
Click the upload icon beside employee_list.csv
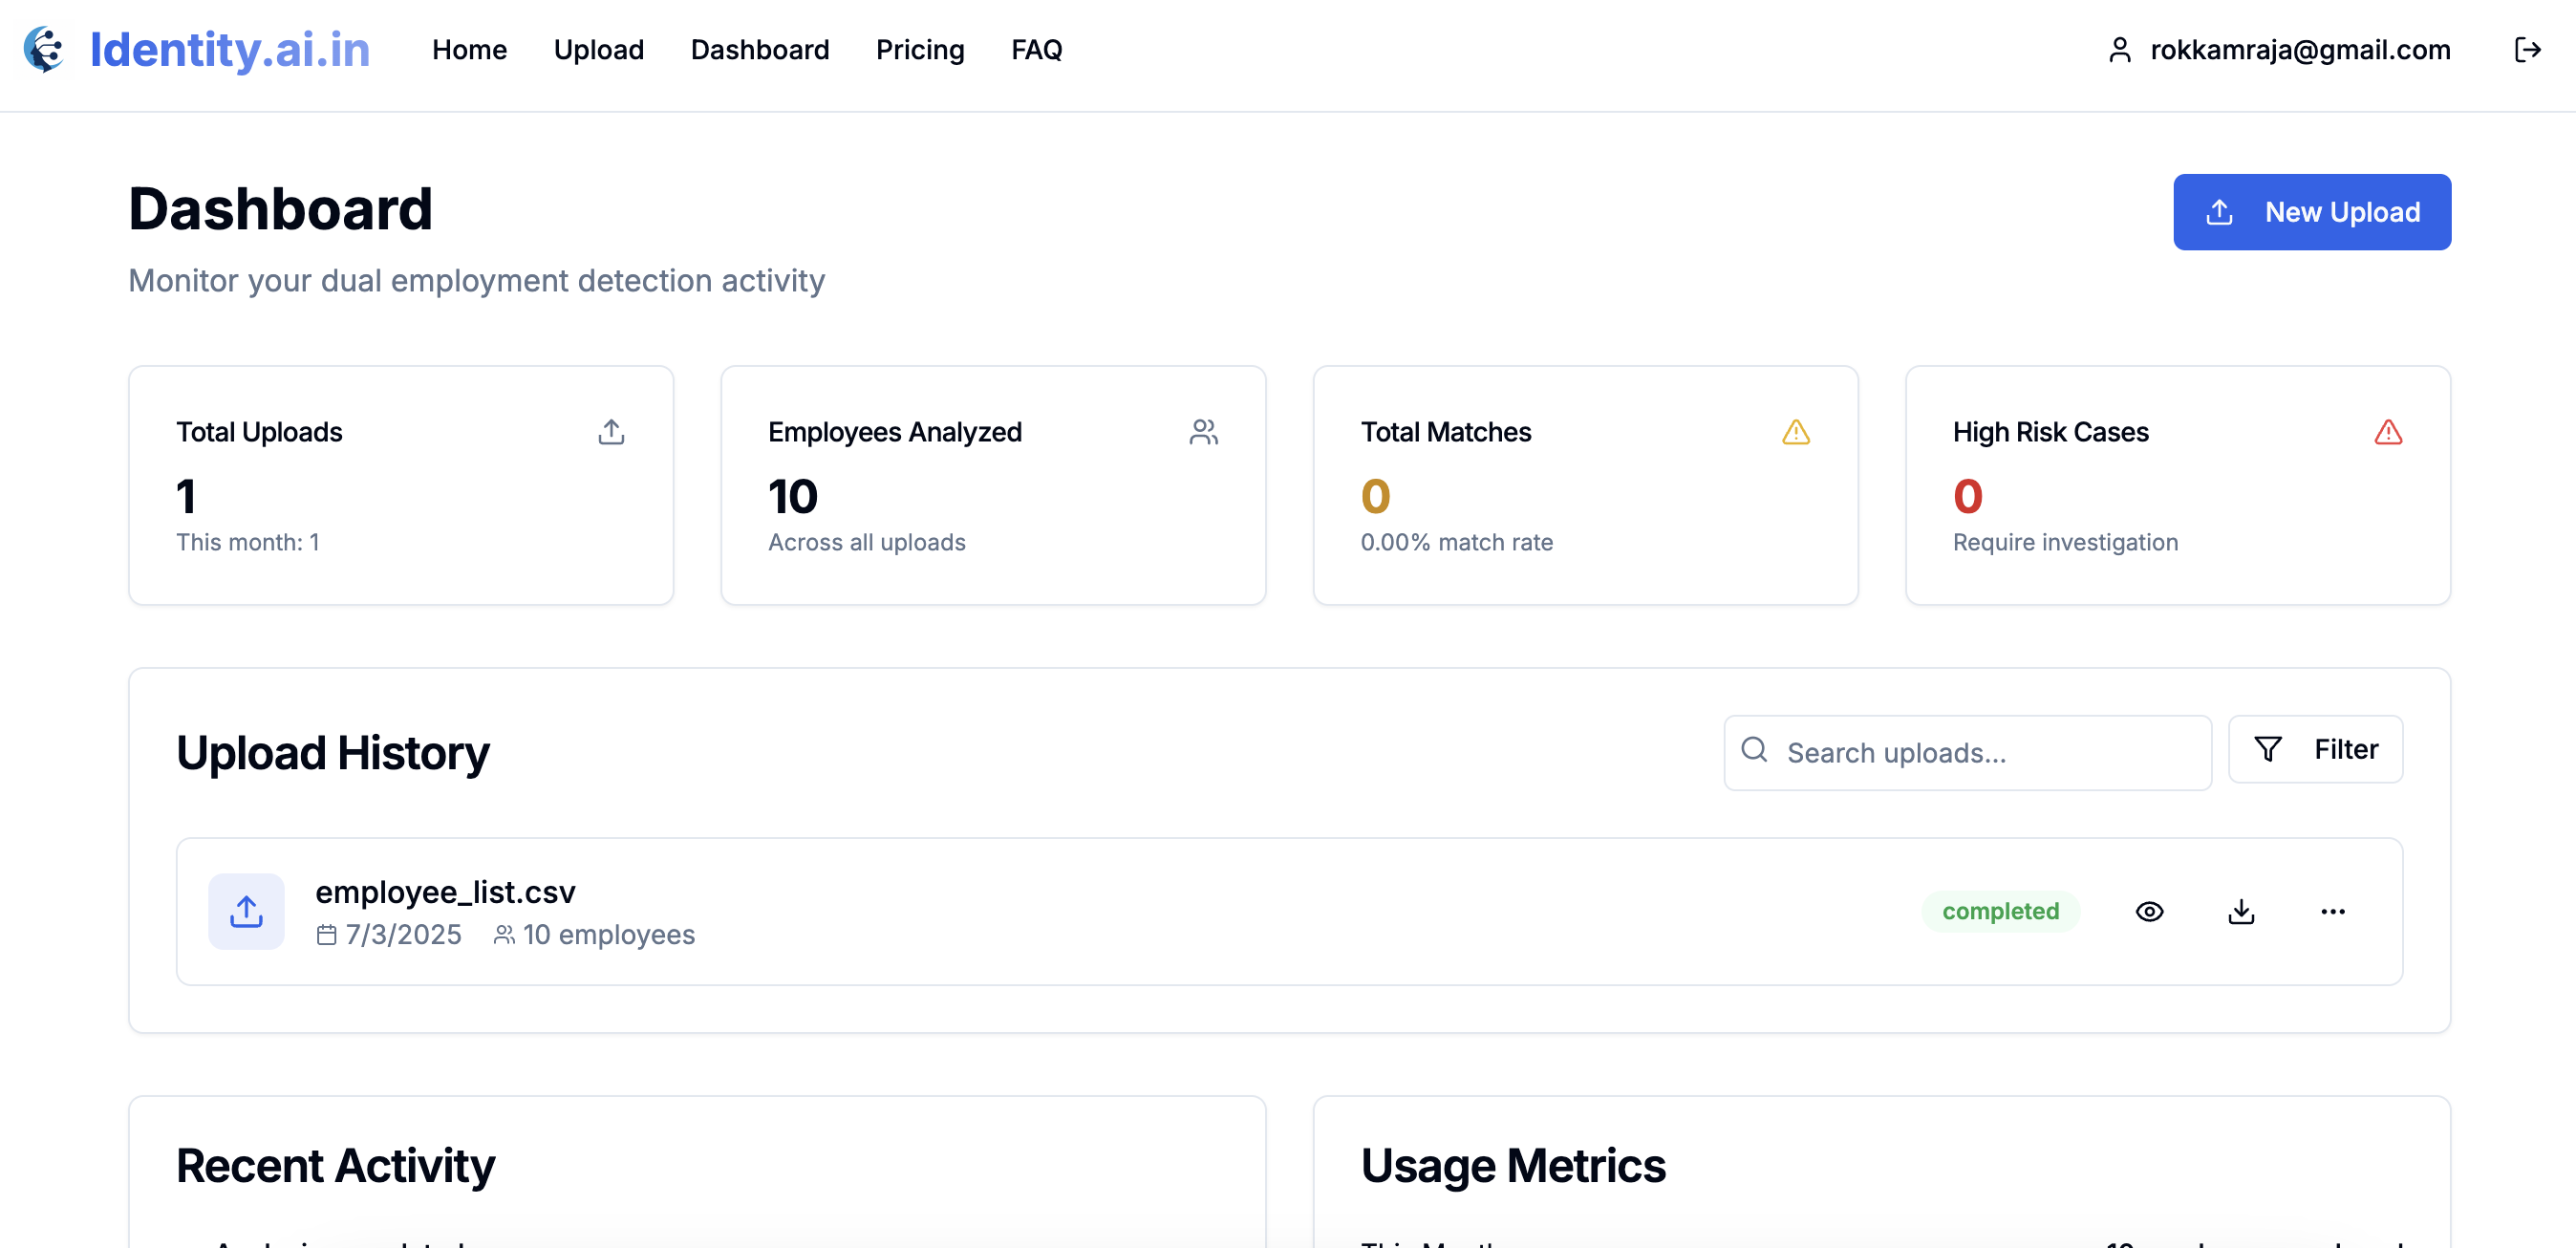(x=246, y=911)
